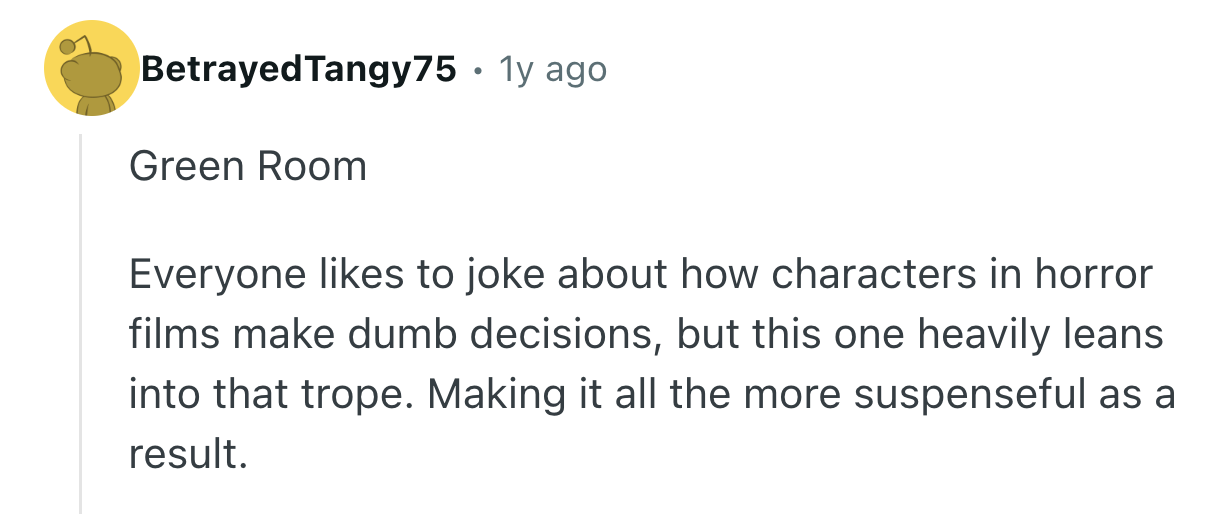
Task: Click the '1y ago' timestamp
Action: click(553, 69)
